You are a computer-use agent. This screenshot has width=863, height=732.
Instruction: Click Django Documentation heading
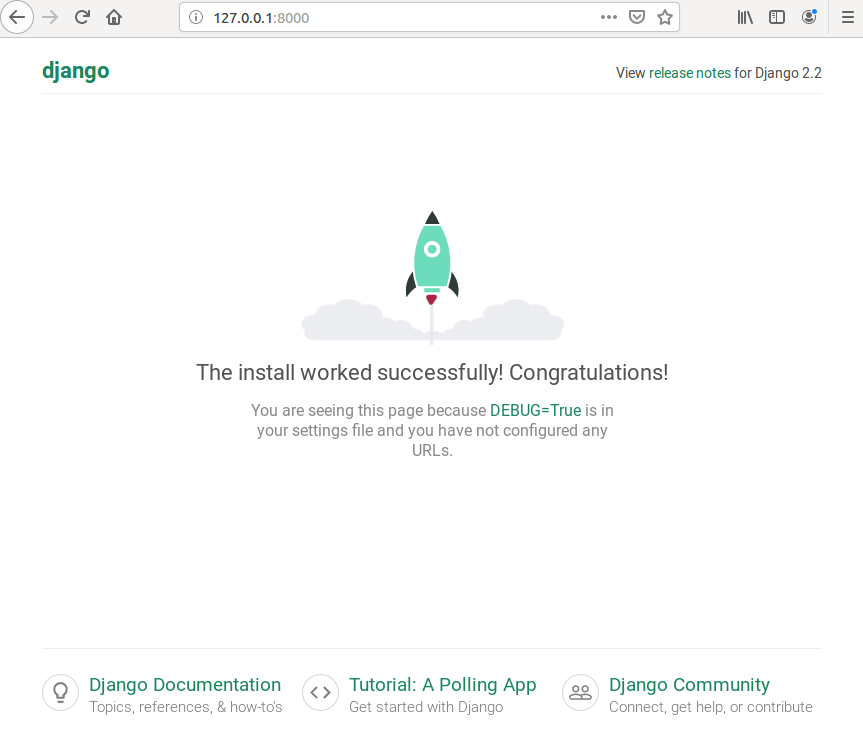tap(185, 685)
